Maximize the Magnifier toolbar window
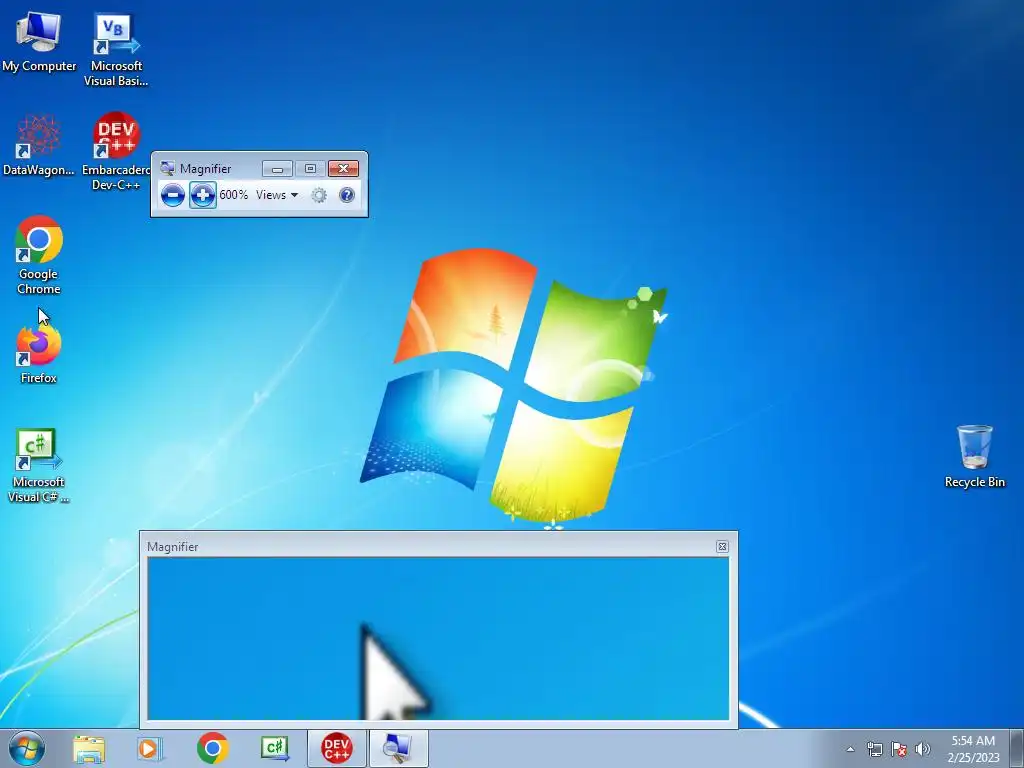Screen dimensions: 1024x768 click(310, 169)
